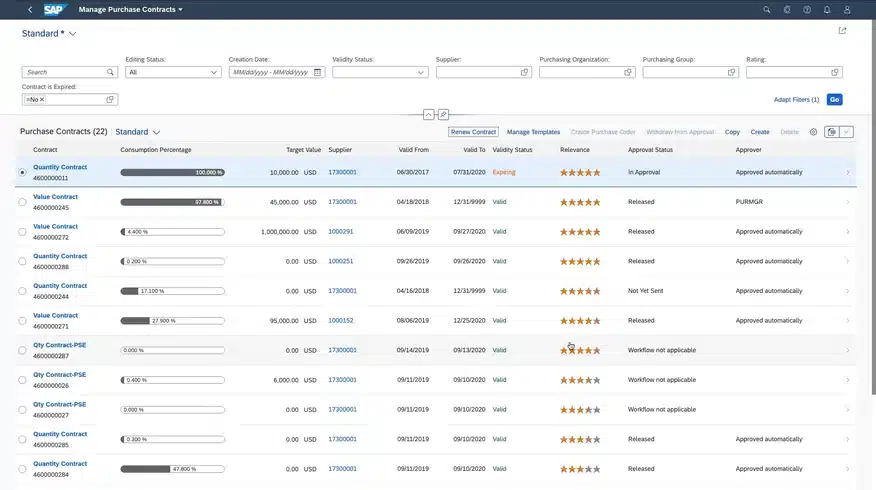The width and height of the screenshot is (876, 490).
Task: Click the 100.000 % consumption bar
Action: click(173, 173)
